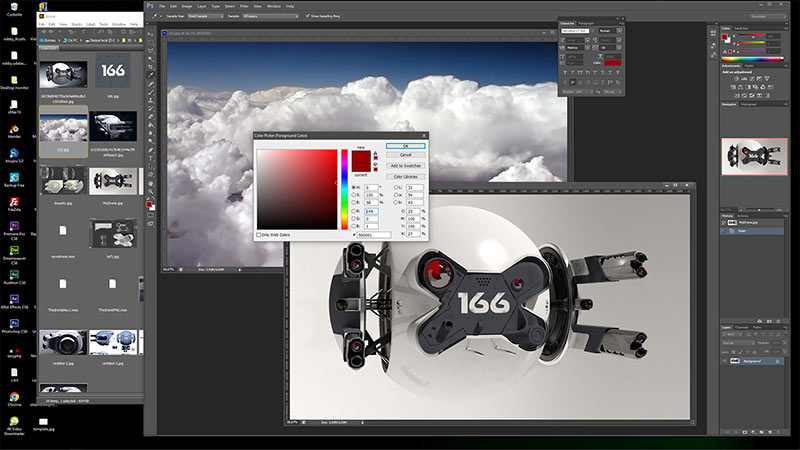Open Chrome from the desktop icons

(14, 397)
